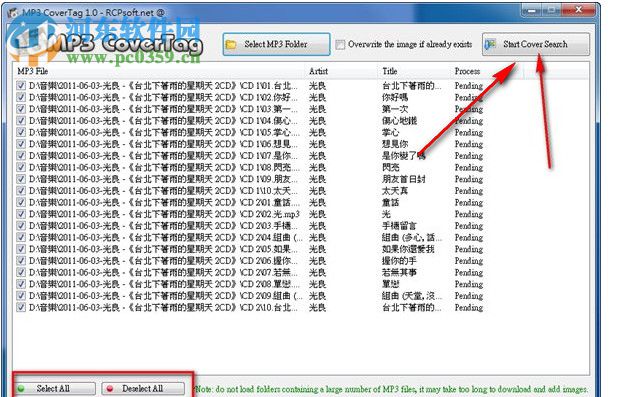Select the title 傷心地鐵 cell

pyautogui.click(x=399, y=121)
